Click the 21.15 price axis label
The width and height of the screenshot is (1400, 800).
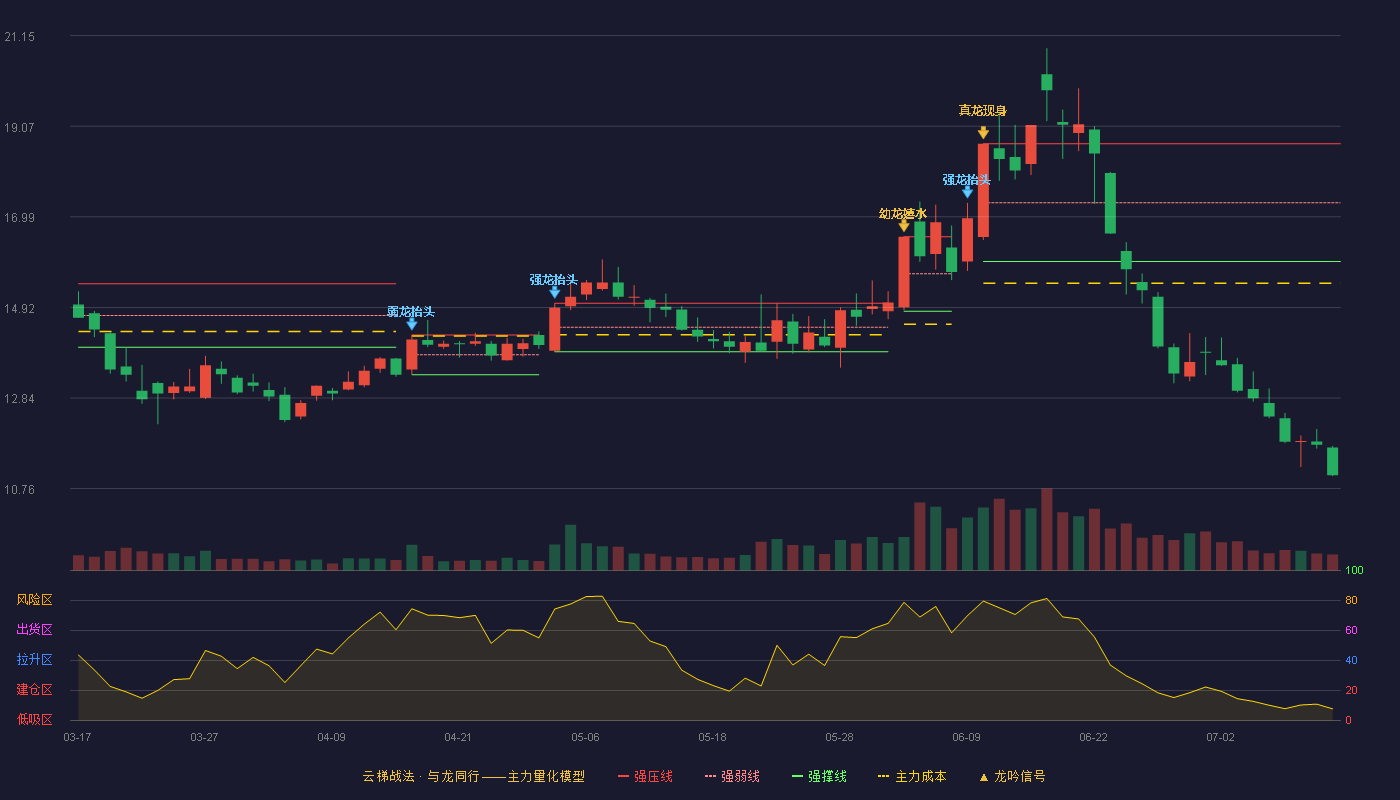pos(19,37)
